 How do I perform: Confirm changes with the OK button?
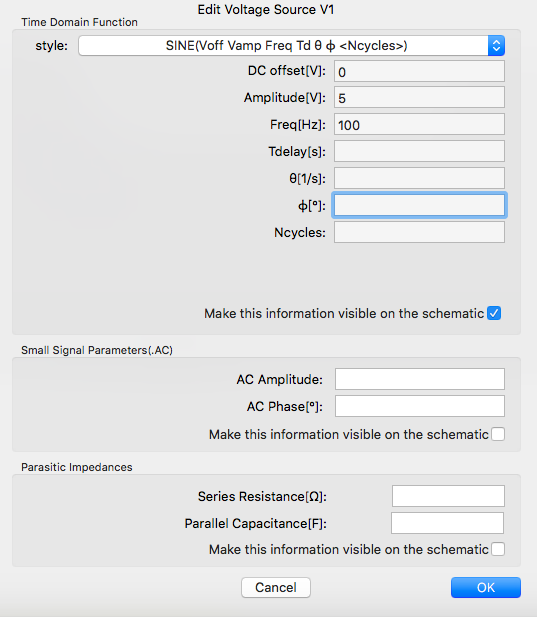tap(486, 587)
